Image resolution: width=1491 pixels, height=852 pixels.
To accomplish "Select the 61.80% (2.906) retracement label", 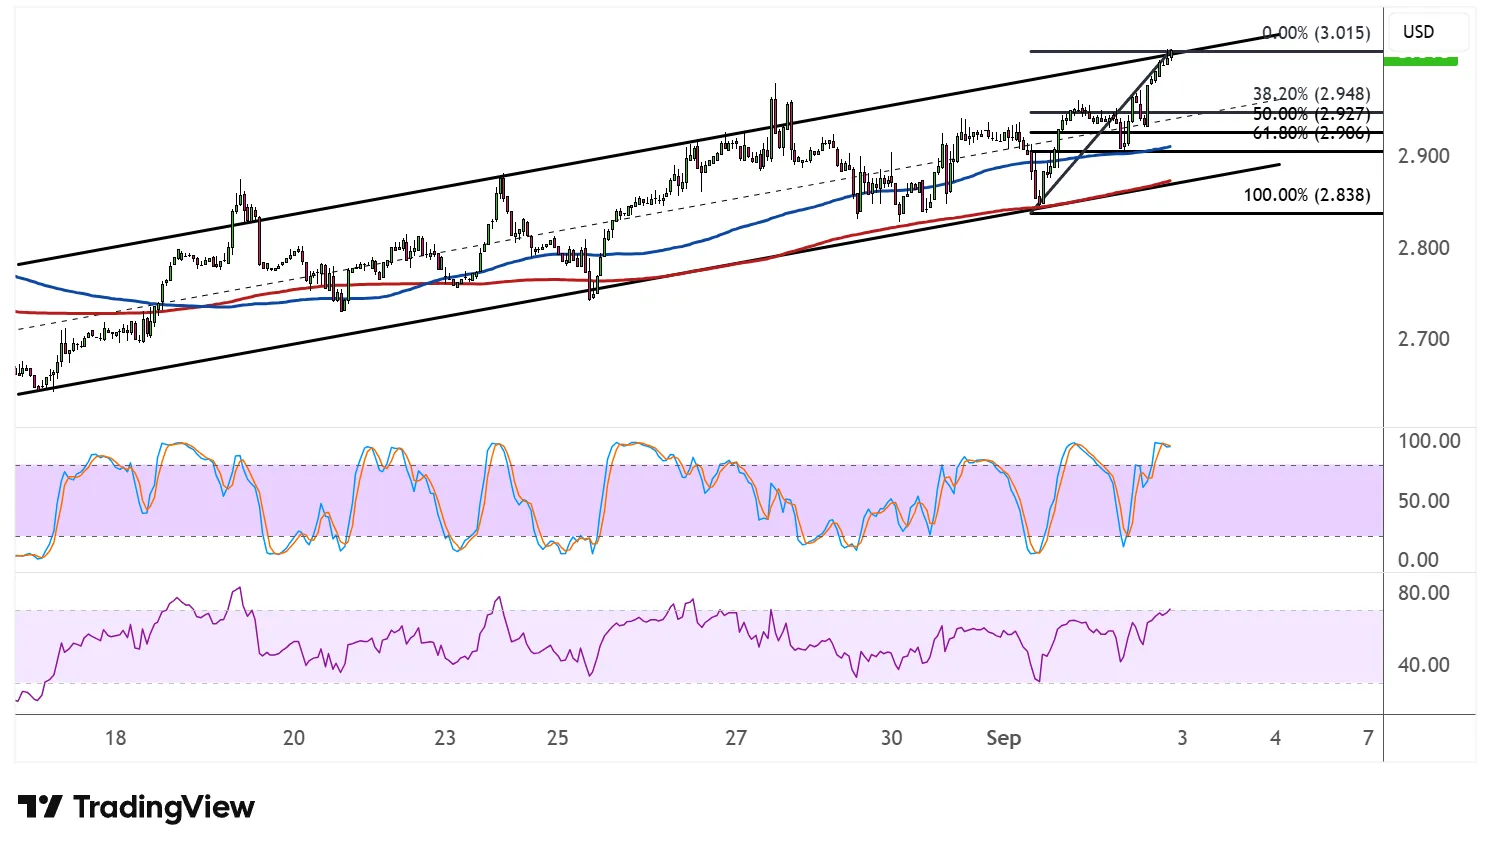I will tap(1312, 132).
